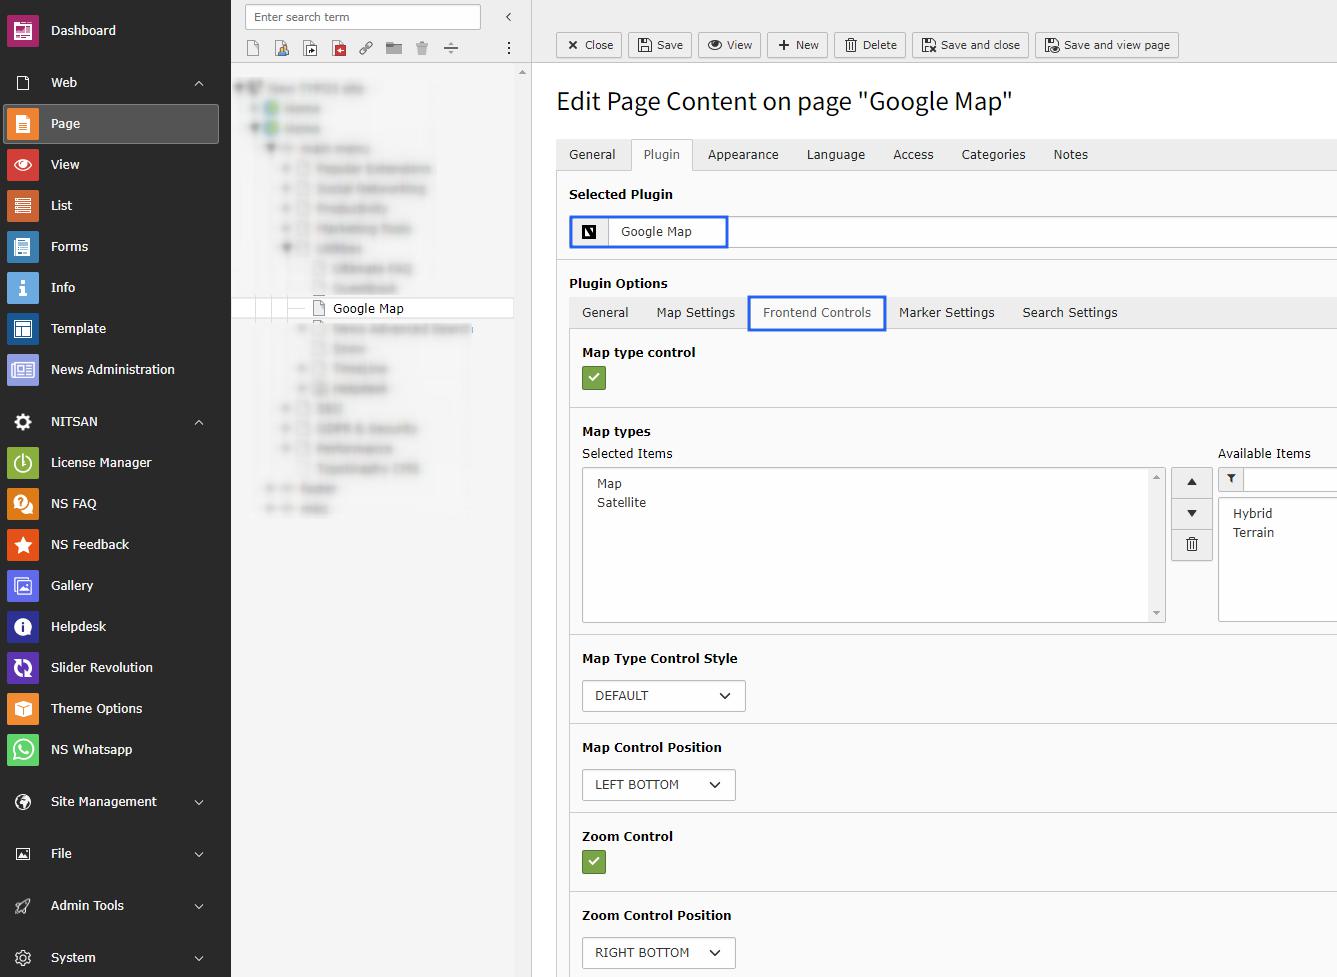Switch to the Notes tab

tap(1070, 155)
